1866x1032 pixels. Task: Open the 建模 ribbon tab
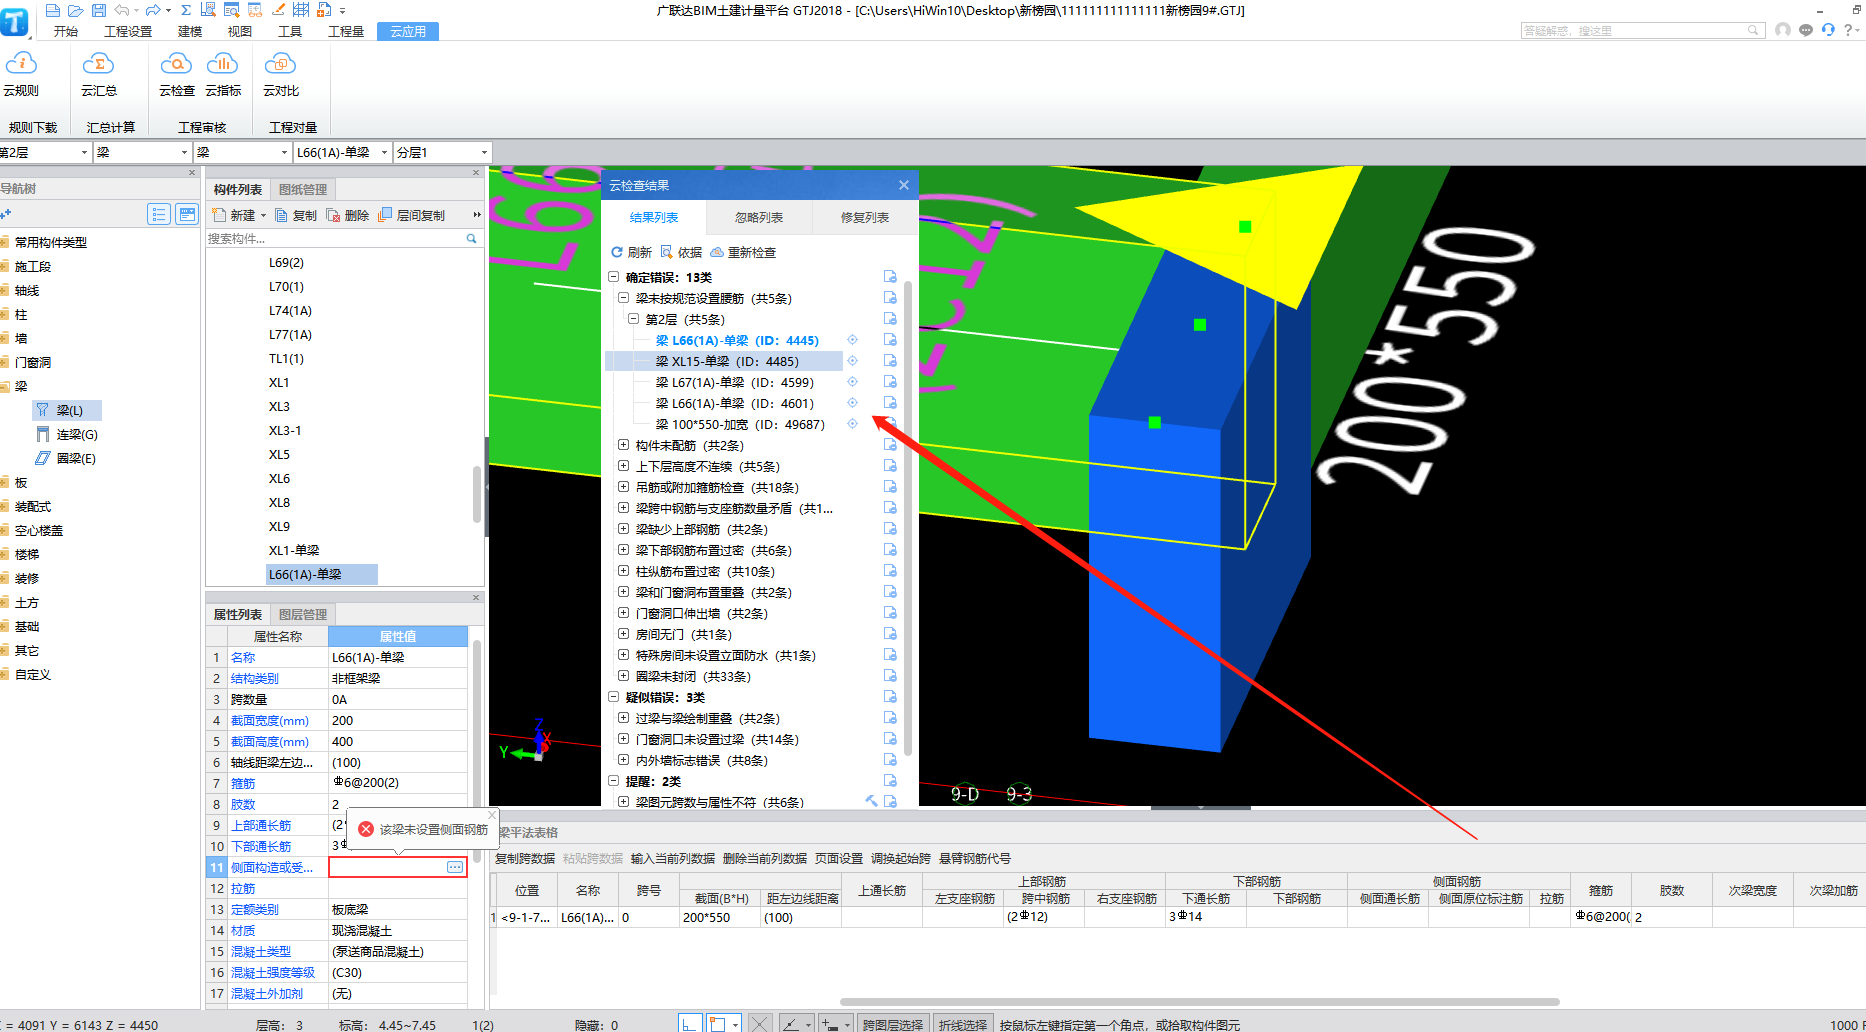click(x=190, y=31)
